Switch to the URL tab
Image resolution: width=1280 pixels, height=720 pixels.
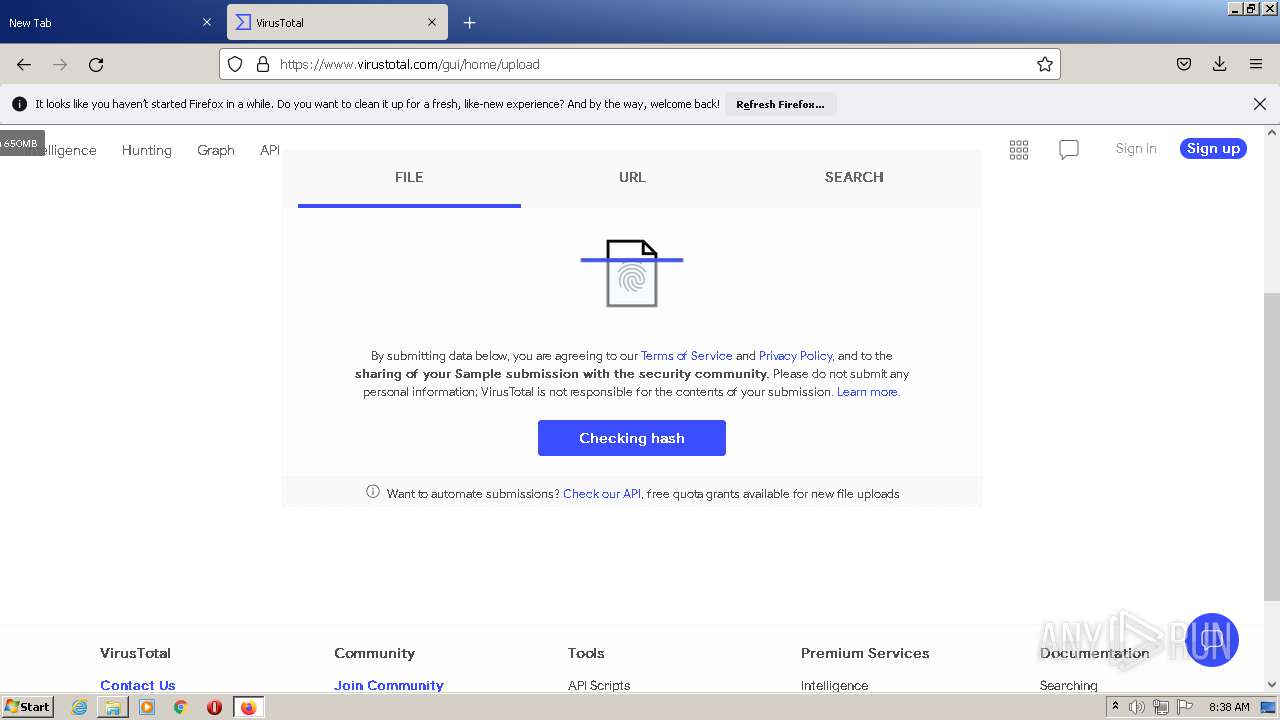[632, 177]
